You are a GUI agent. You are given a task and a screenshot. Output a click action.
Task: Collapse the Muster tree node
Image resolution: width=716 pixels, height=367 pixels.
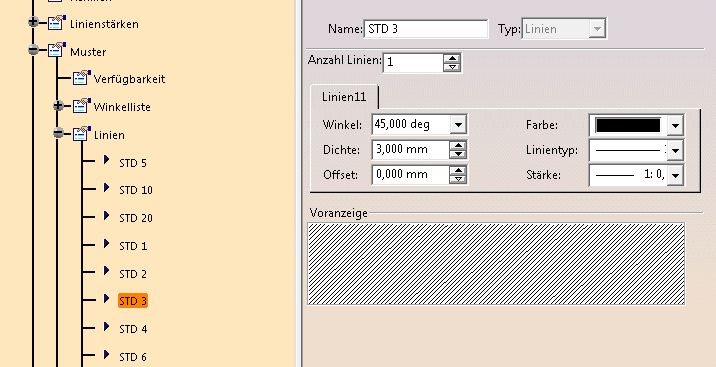pos(33,50)
